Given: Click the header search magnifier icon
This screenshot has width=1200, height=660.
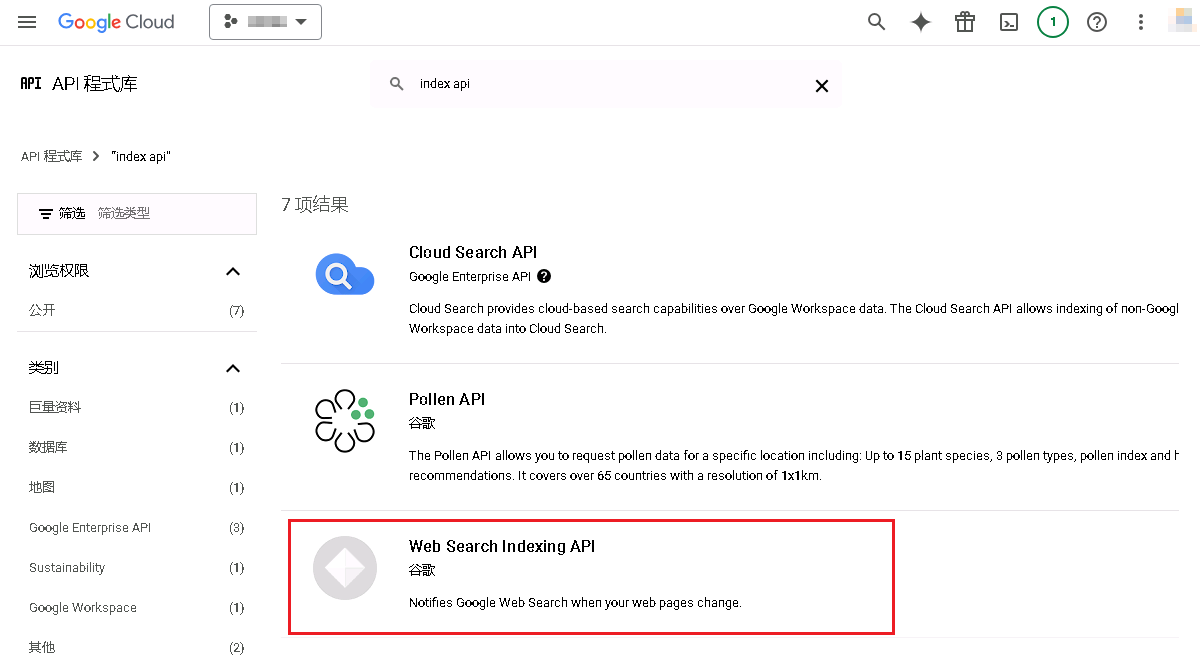Looking at the screenshot, I should (x=877, y=22).
